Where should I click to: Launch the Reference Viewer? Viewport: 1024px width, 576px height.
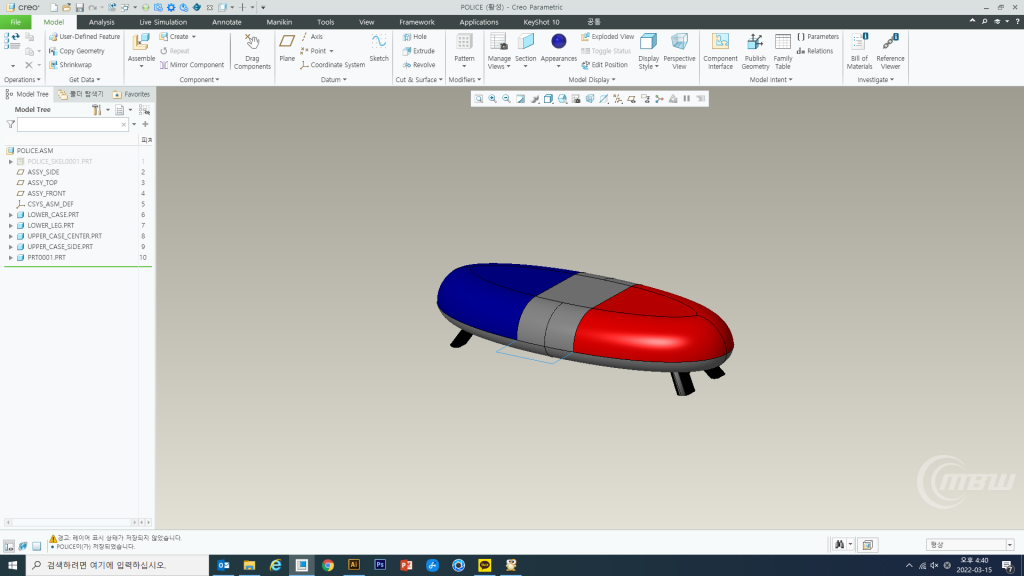(890, 51)
